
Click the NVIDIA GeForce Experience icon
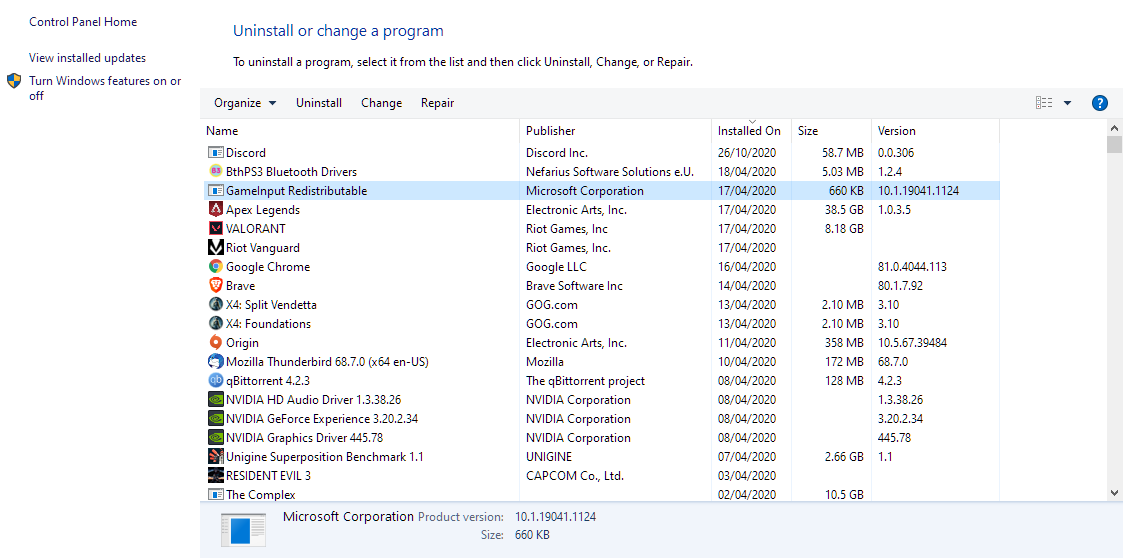[x=216, y=418]
